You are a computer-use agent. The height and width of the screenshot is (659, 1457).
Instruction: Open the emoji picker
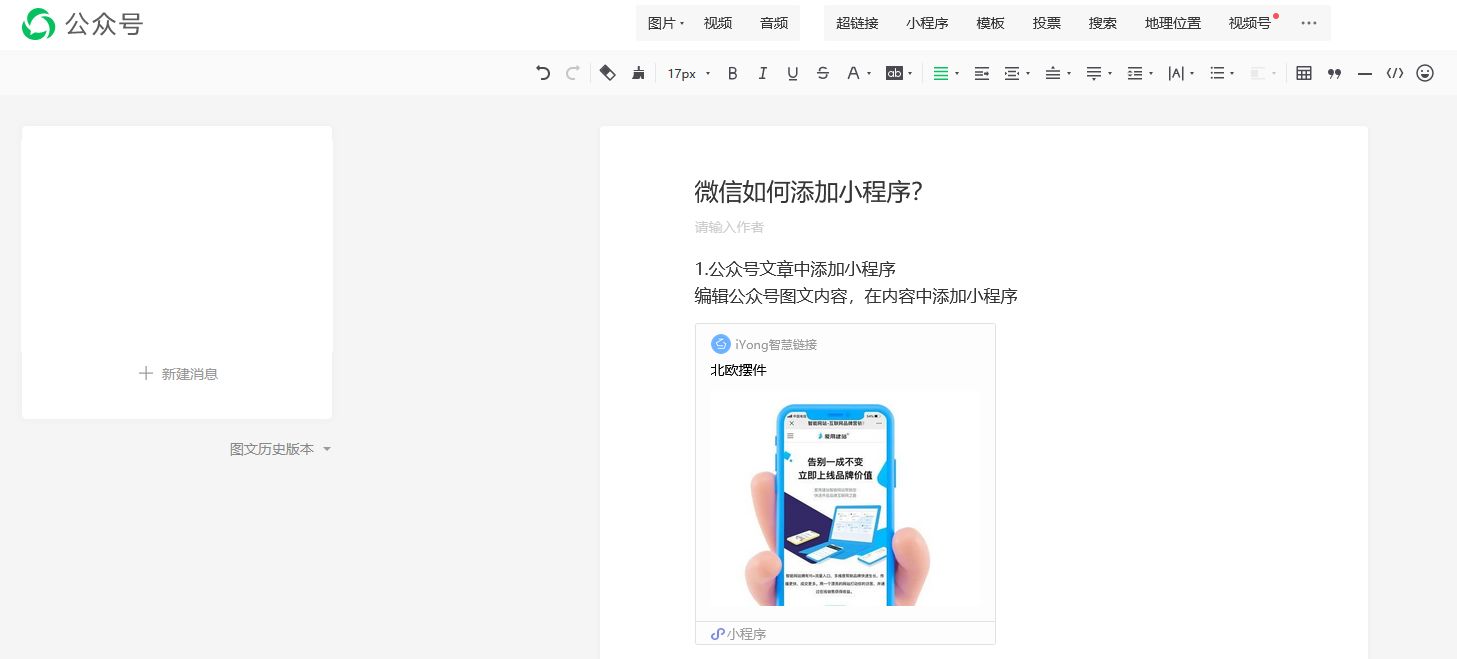click(1424, 72)
